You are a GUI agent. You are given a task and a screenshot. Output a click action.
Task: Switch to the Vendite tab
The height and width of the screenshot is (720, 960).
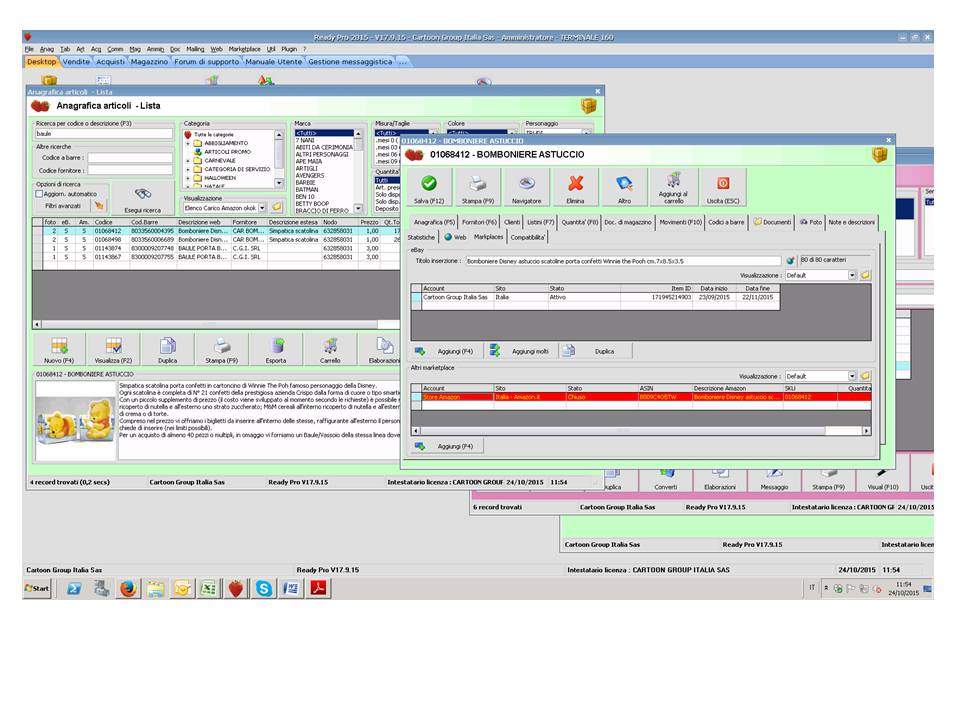click(76, 61)
